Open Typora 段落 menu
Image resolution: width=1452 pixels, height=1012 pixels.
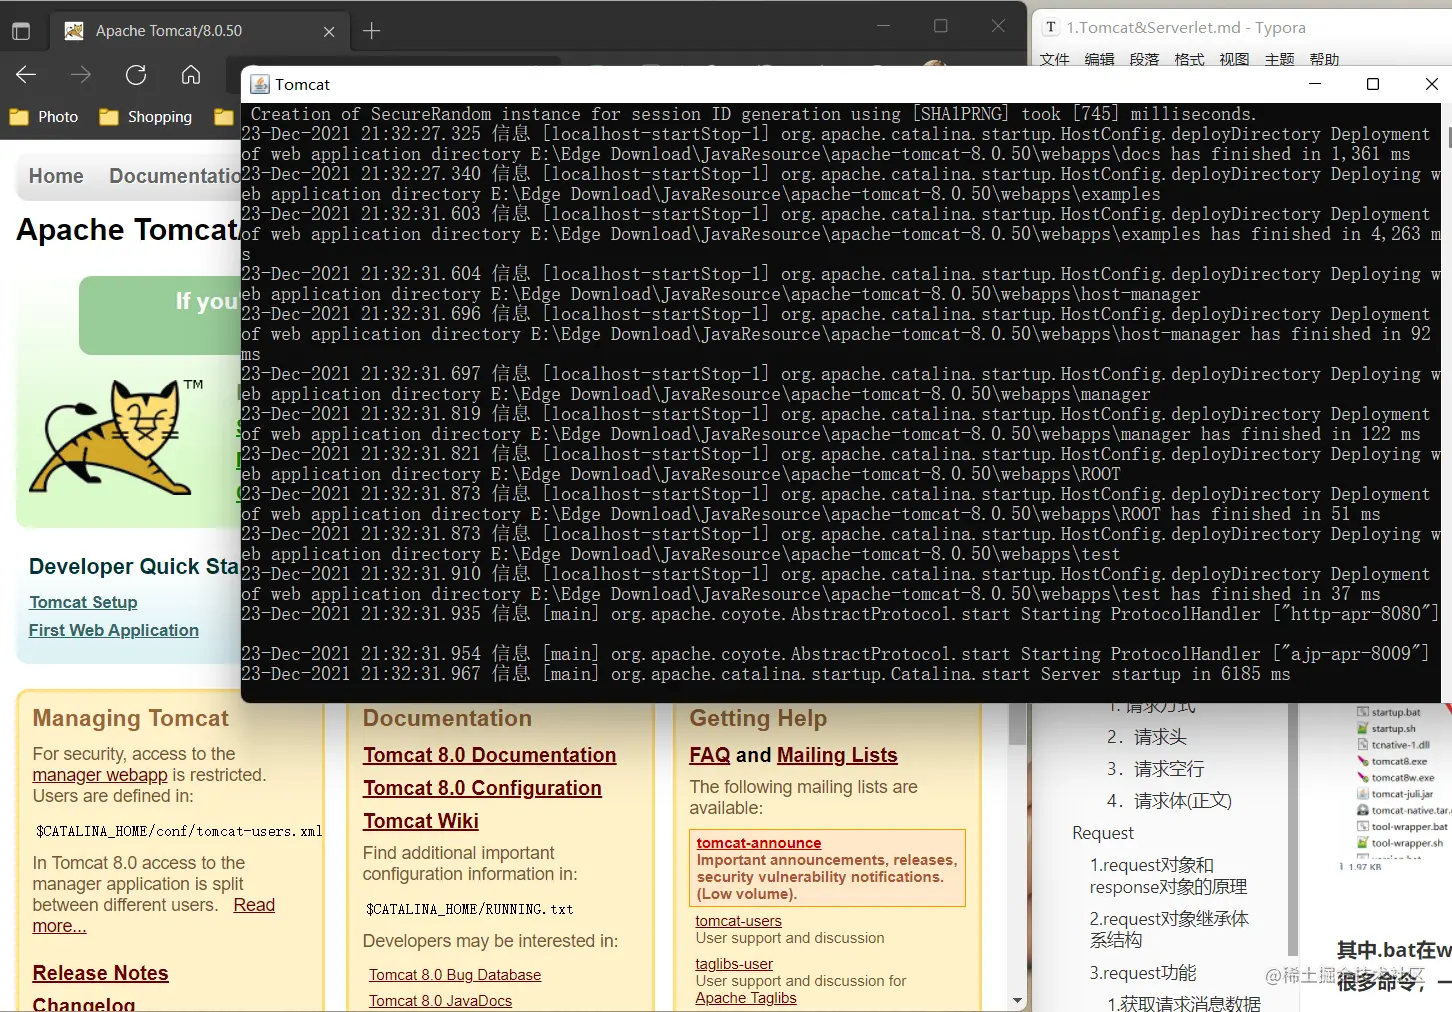coord(1144,59)
